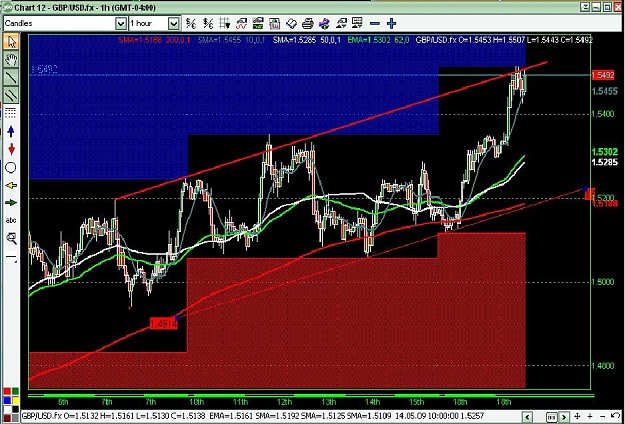The height and width of the screenshot is (424, 625).
Task: Pick the white color swatch
Action: [7, 409]
